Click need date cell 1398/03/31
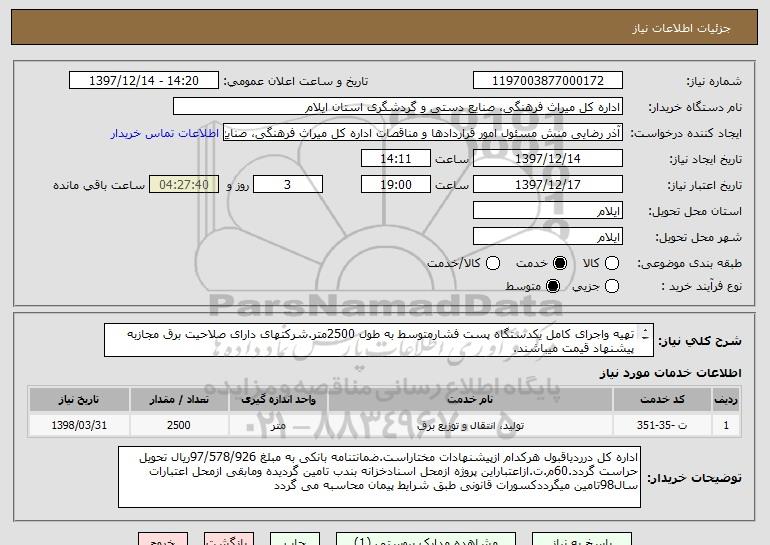This screenshot has width=770, height=545. pos(79,425)
